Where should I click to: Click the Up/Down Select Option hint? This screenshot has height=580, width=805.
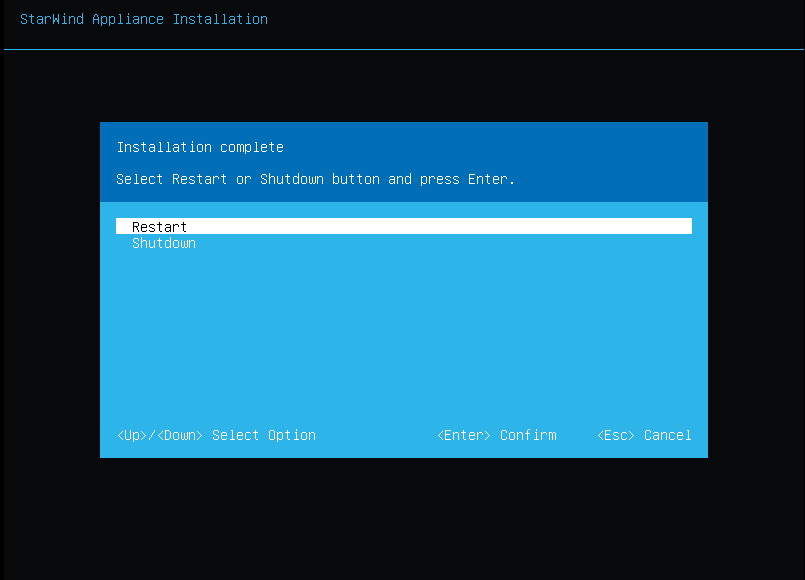tap(216, 435)
